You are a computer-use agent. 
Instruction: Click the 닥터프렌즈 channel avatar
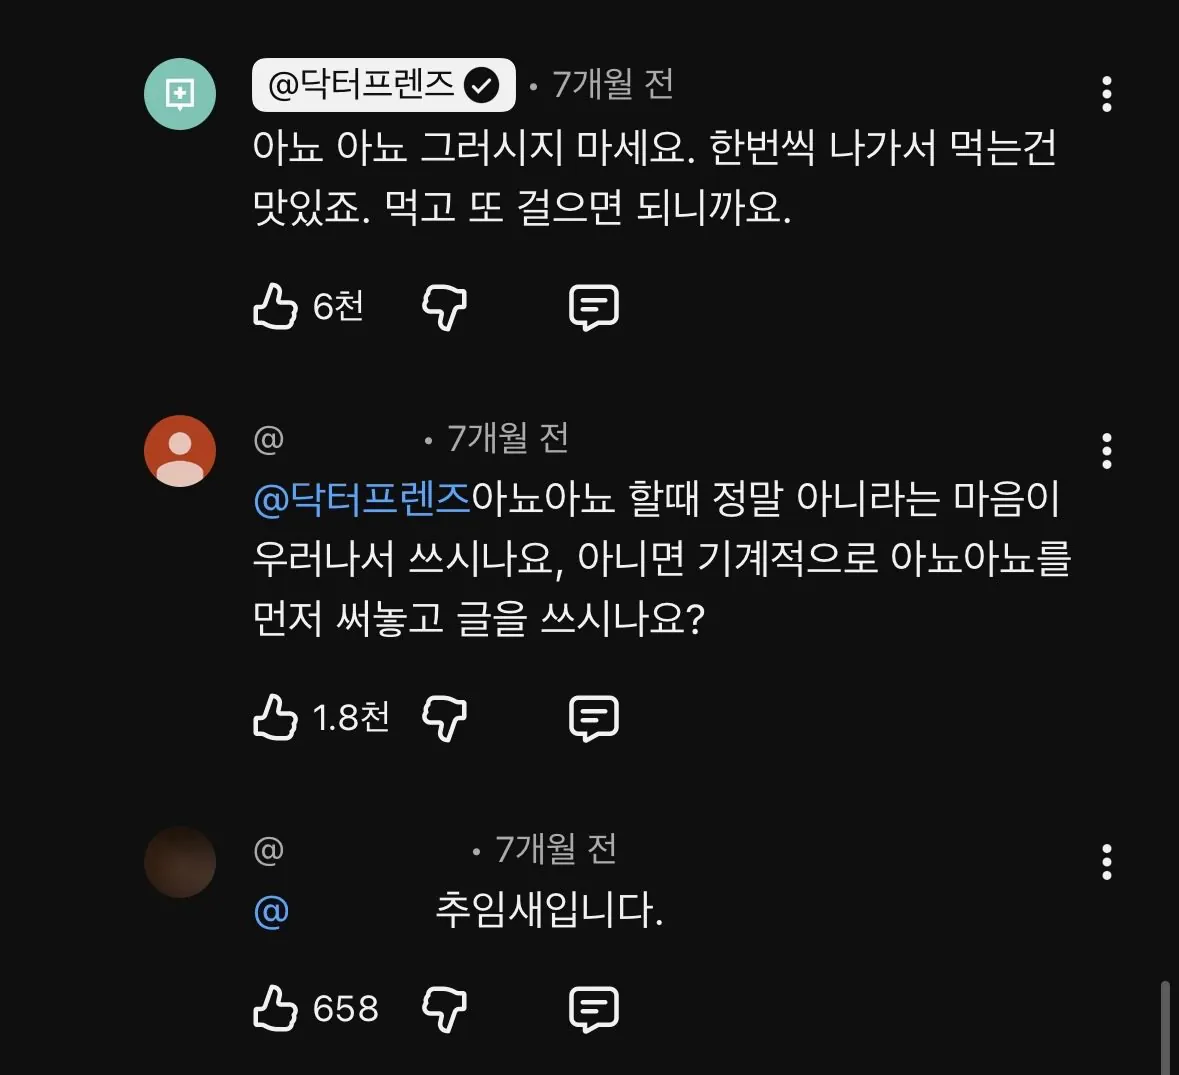coord(180,93)
